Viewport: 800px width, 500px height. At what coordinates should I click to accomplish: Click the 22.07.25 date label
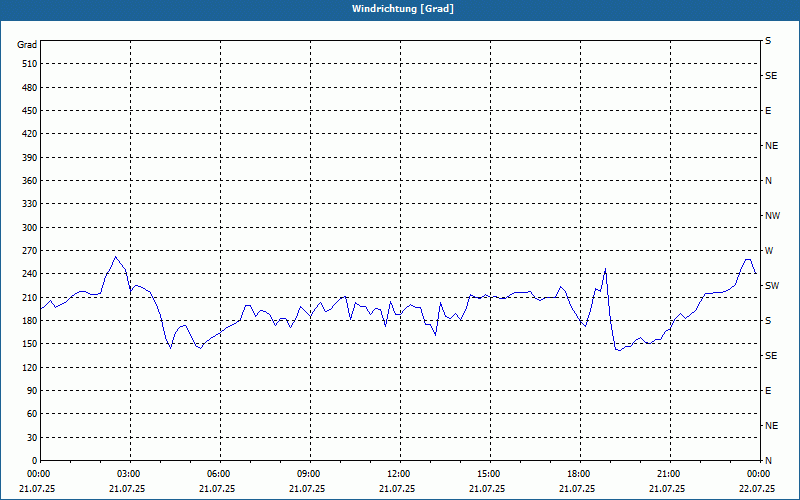pyautogui.click(x=757, y=488)
